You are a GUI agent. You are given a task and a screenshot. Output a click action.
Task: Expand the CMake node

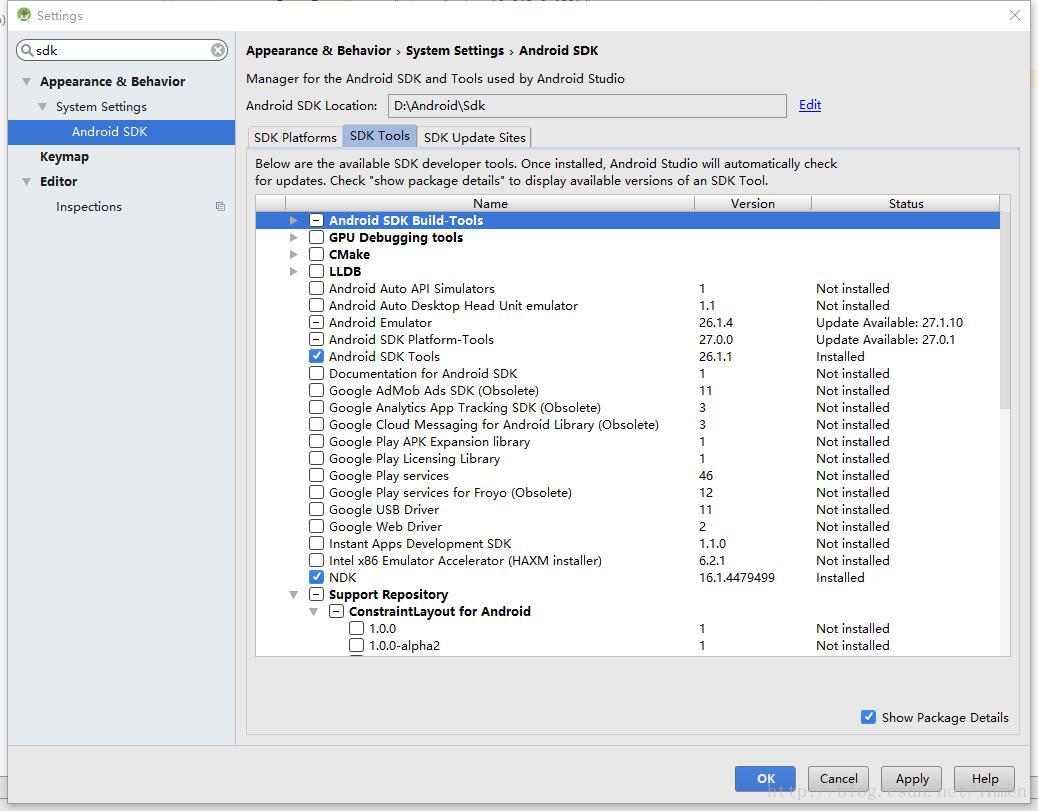click(293, 254)
